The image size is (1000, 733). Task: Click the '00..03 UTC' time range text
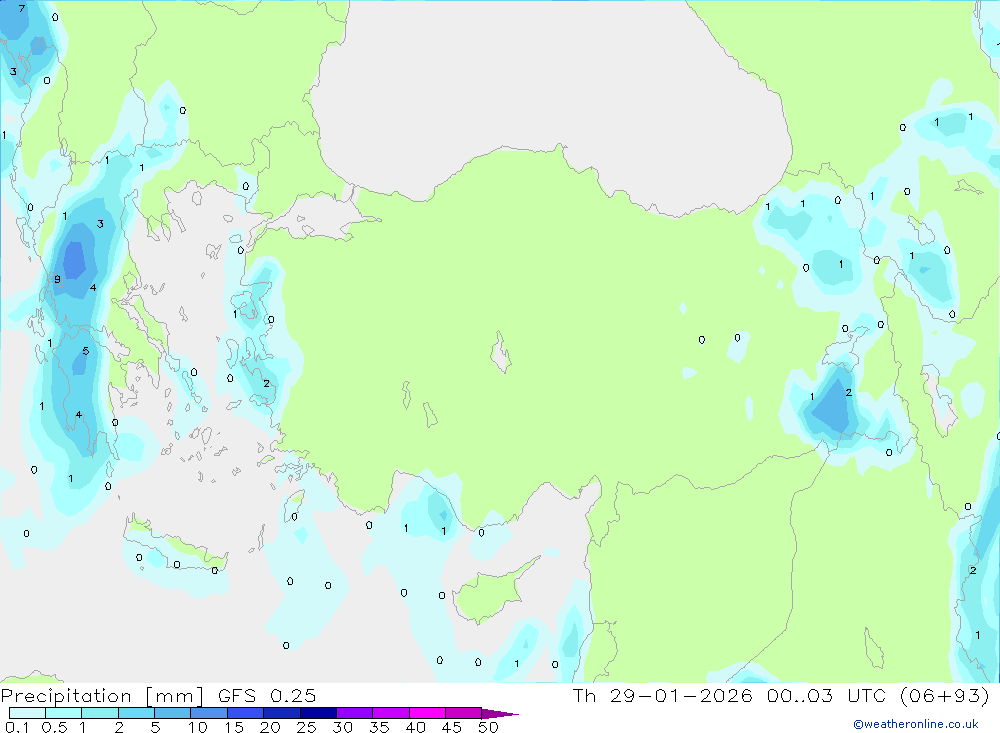coord(829,695)
